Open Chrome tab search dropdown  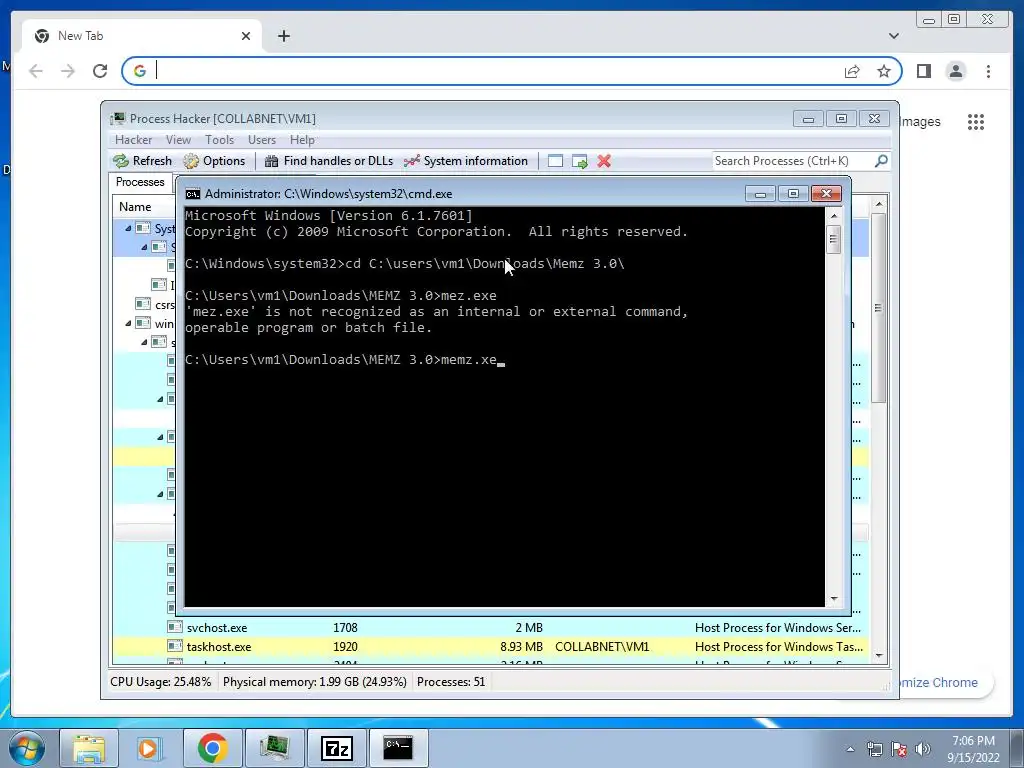[893, 36]
